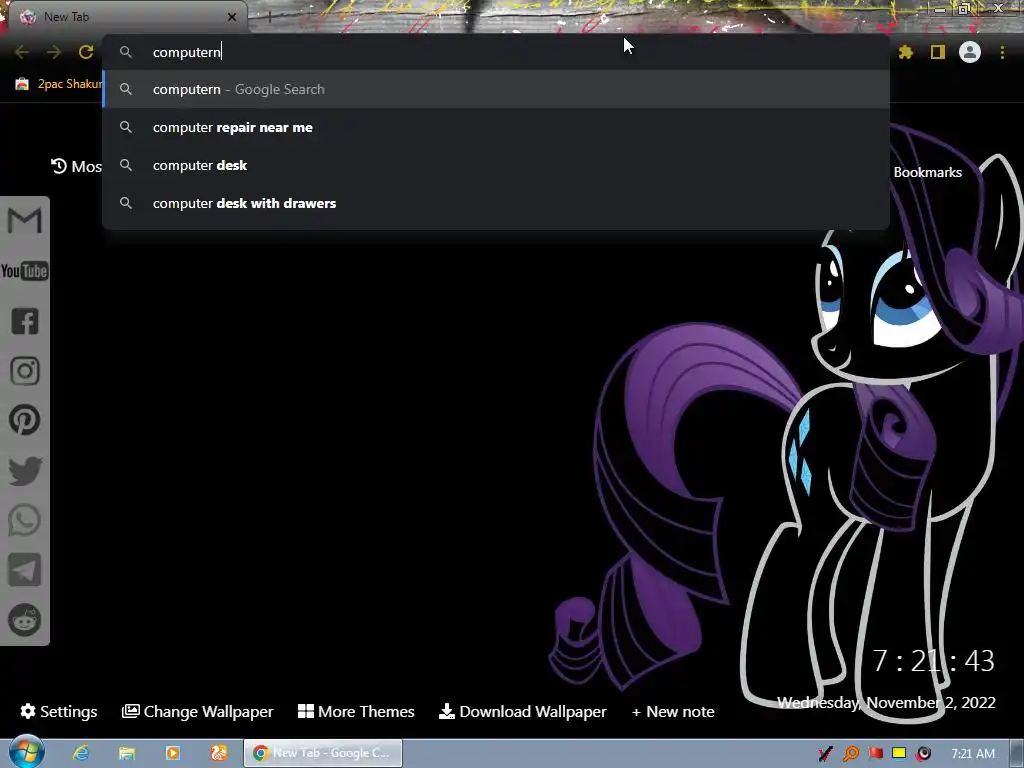
Task: Open the YouTube sidebar shortcut
Action: (x=24, y=271)
